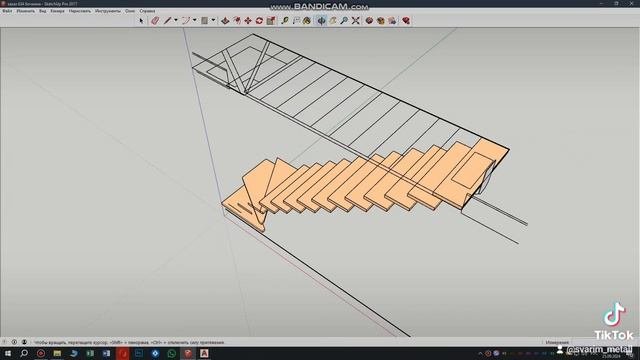
Task: Select the arrow Select tool
Action: coord(141,20)
